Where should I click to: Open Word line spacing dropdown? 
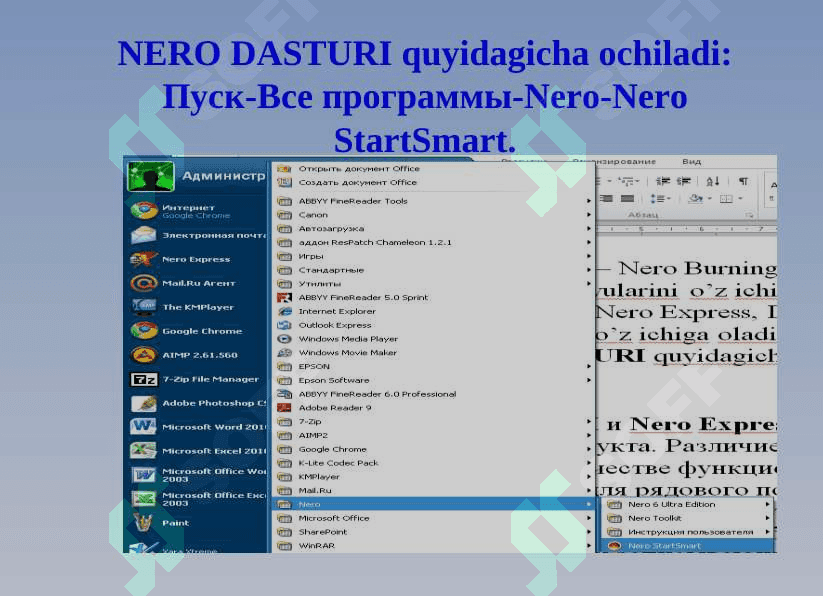660,199
